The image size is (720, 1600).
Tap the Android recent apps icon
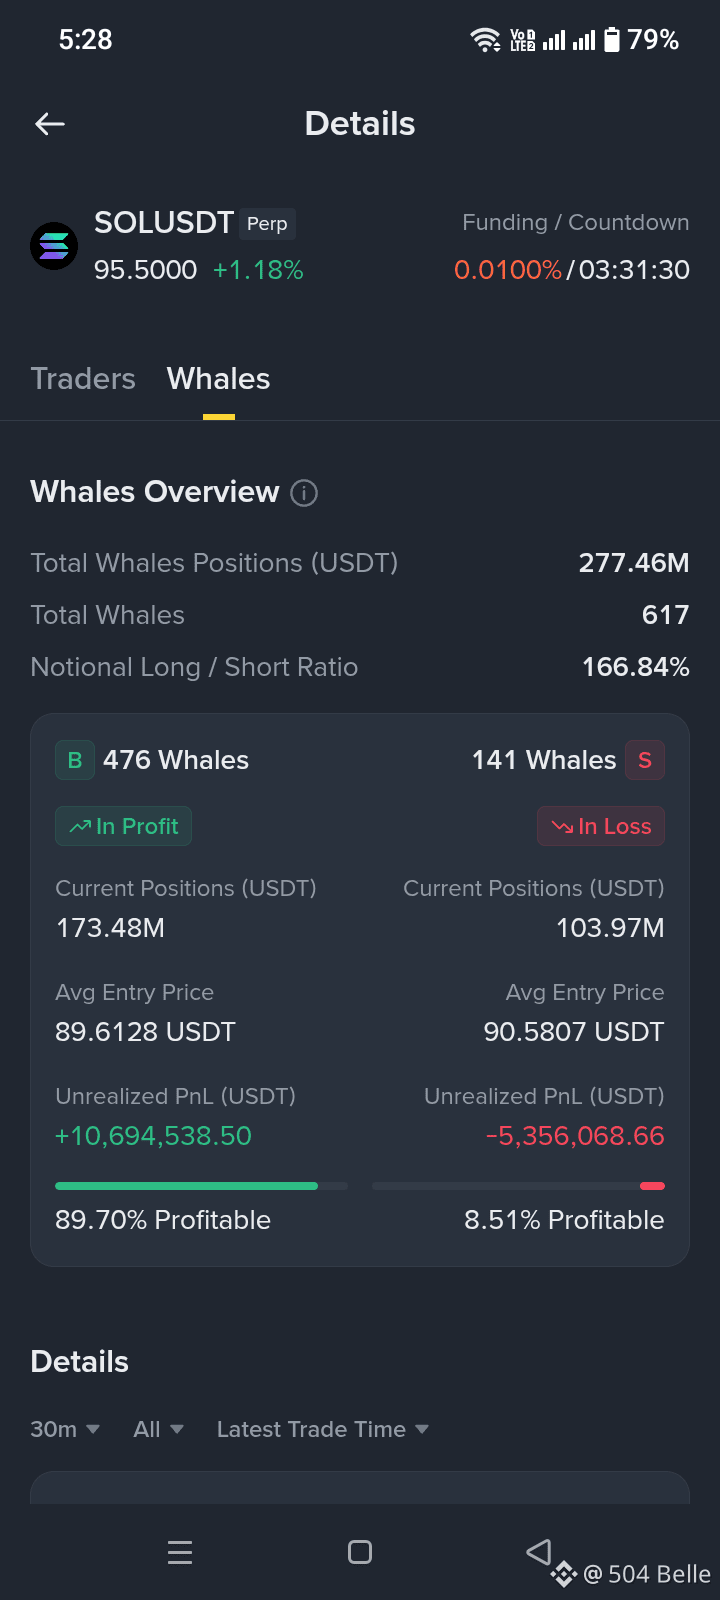pos(180,1552)
